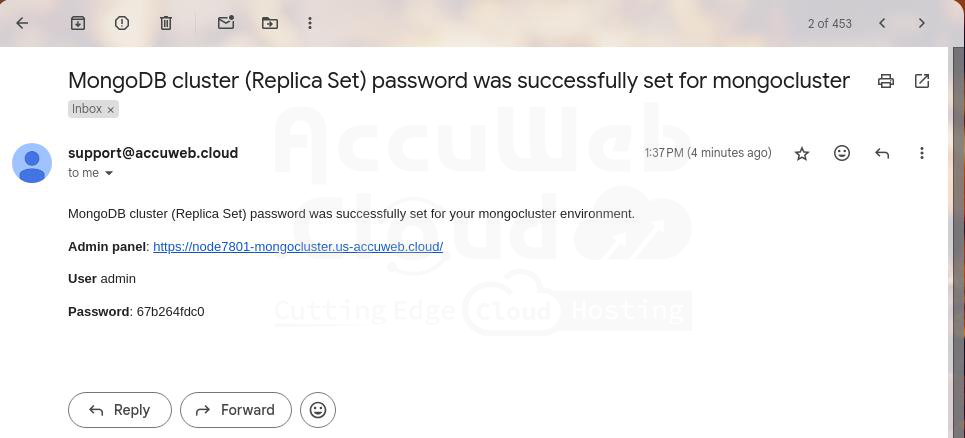Click the Forward button below the message
The height and width of the screenshot is (438, 965).
coord(236,410)
